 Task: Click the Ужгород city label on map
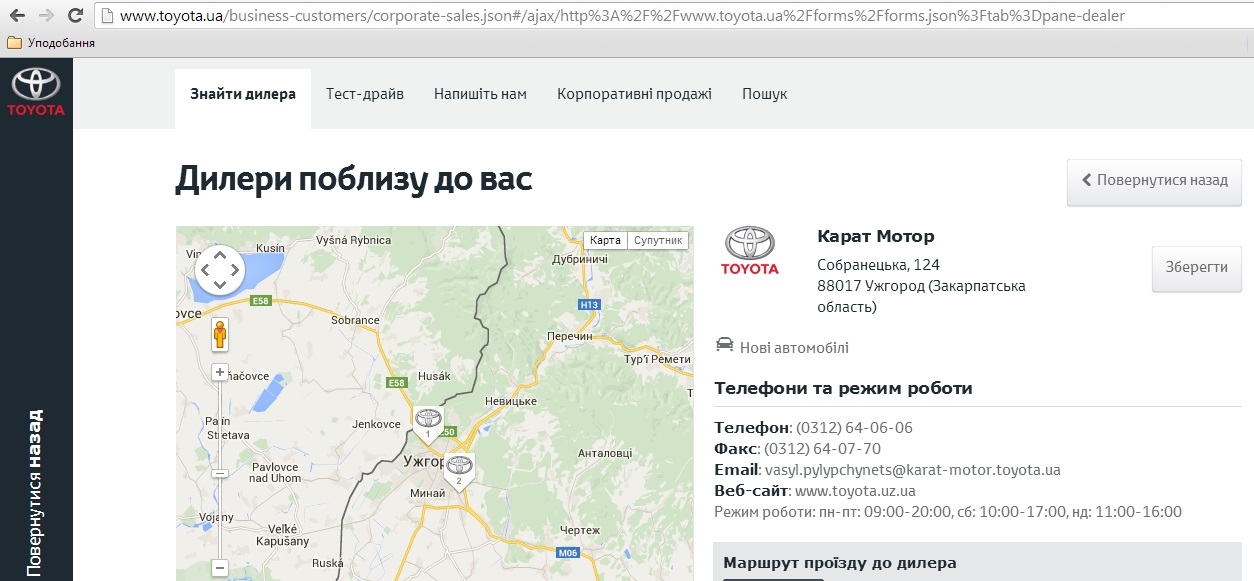coord(425,464)
